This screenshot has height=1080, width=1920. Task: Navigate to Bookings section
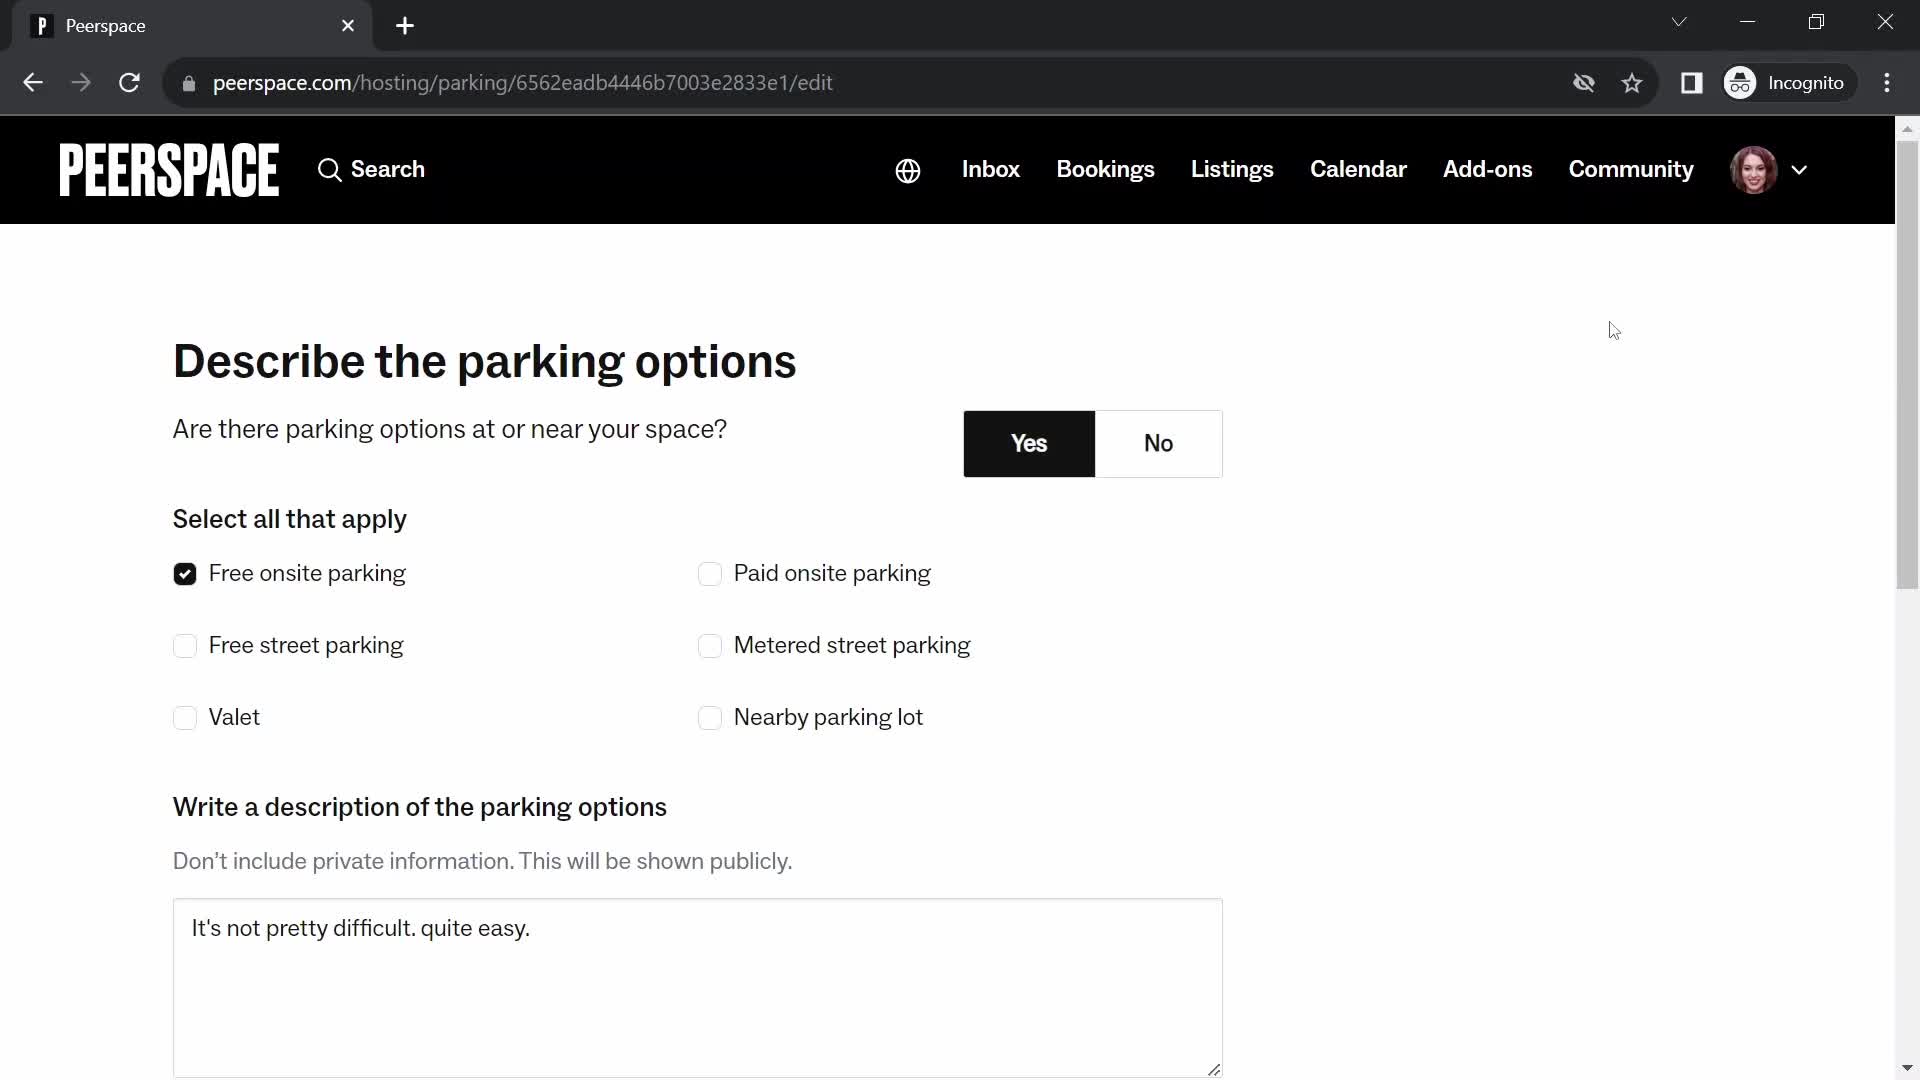1106,169
